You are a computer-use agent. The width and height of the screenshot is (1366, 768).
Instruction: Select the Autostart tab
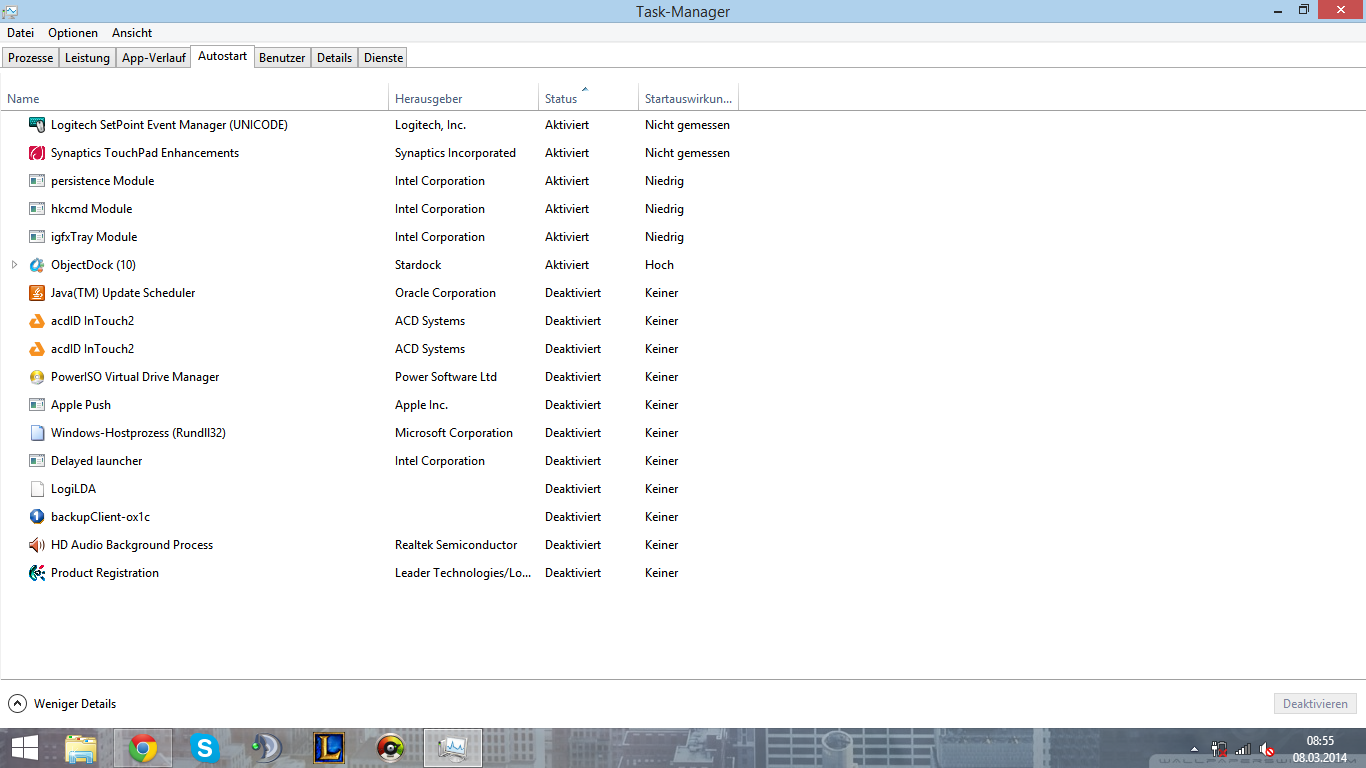pos(222,56)
